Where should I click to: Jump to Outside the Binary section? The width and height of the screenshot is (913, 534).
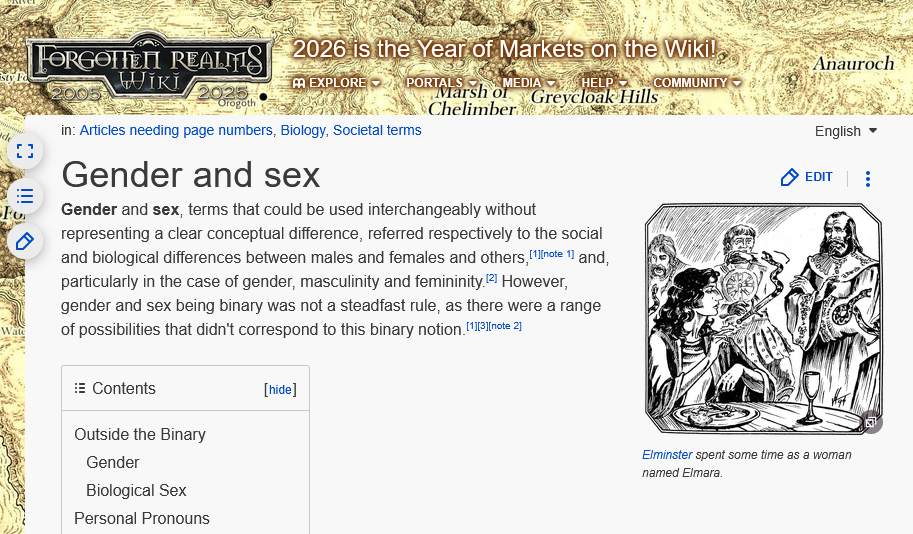click(140, 434)
